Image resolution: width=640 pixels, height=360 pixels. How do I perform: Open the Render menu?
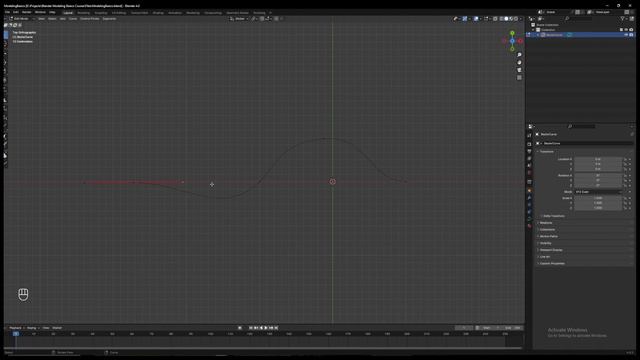[x=27, y=12]
